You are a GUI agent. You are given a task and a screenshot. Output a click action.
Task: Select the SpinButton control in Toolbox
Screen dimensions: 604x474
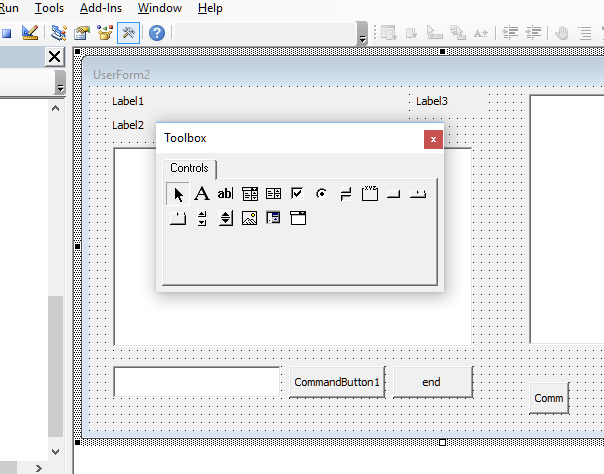pos(226,218)
